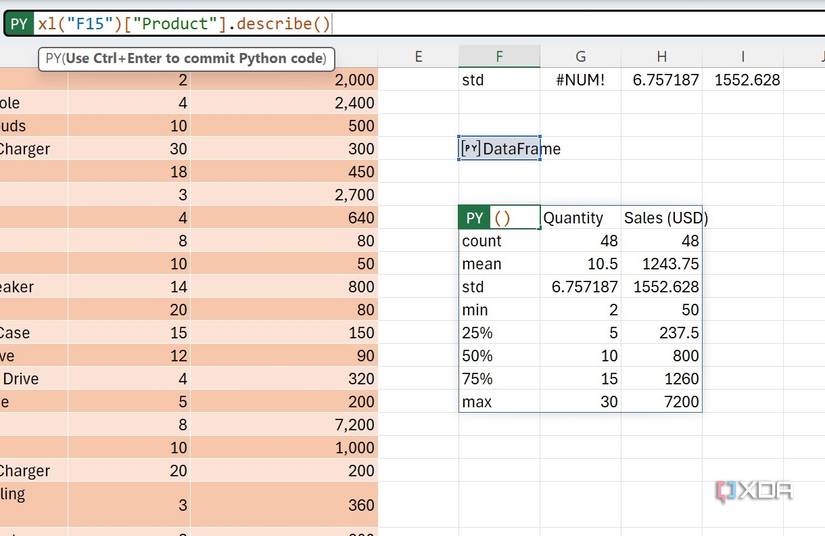Click the #NUM! error cell
The width and height of the screenshot is (825, 536).
click(580, 80)
